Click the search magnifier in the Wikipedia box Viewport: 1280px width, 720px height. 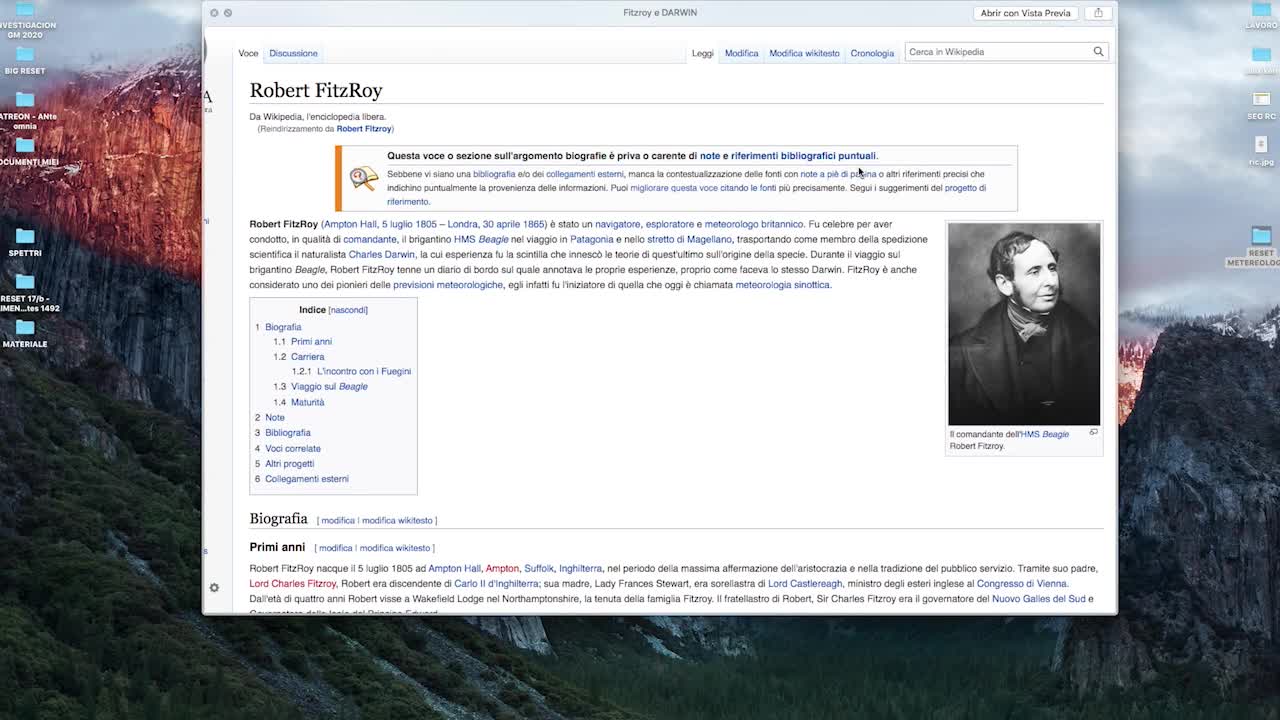point(1098,52)
